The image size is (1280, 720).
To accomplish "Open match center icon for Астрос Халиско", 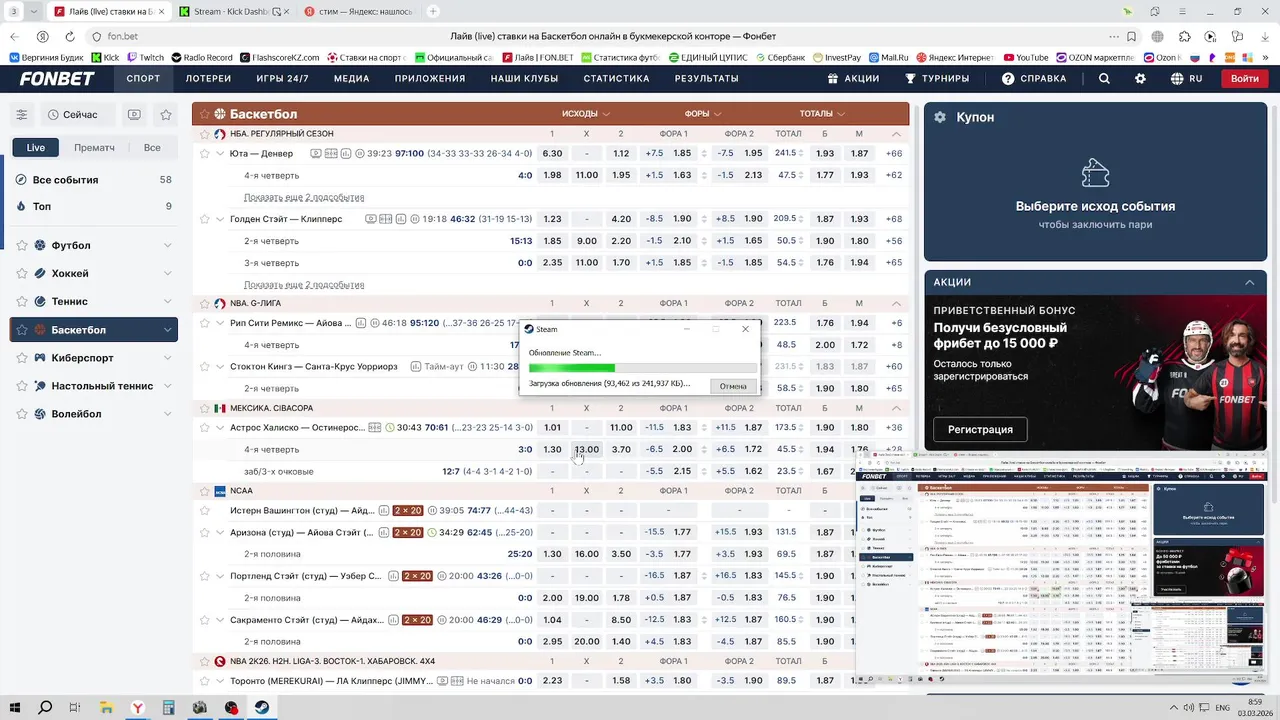I will point(375,428).
